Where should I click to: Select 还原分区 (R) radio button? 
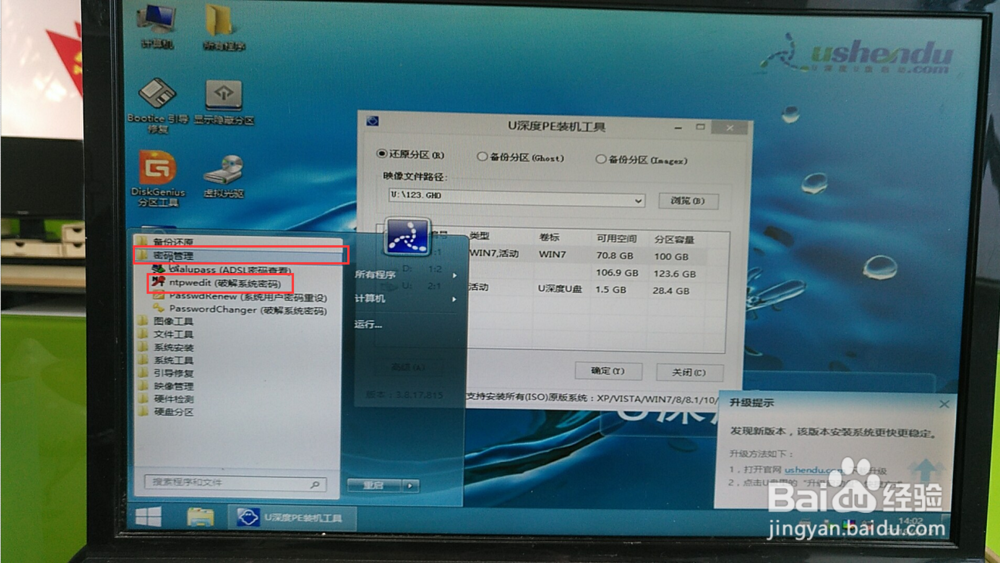[381, 154]
